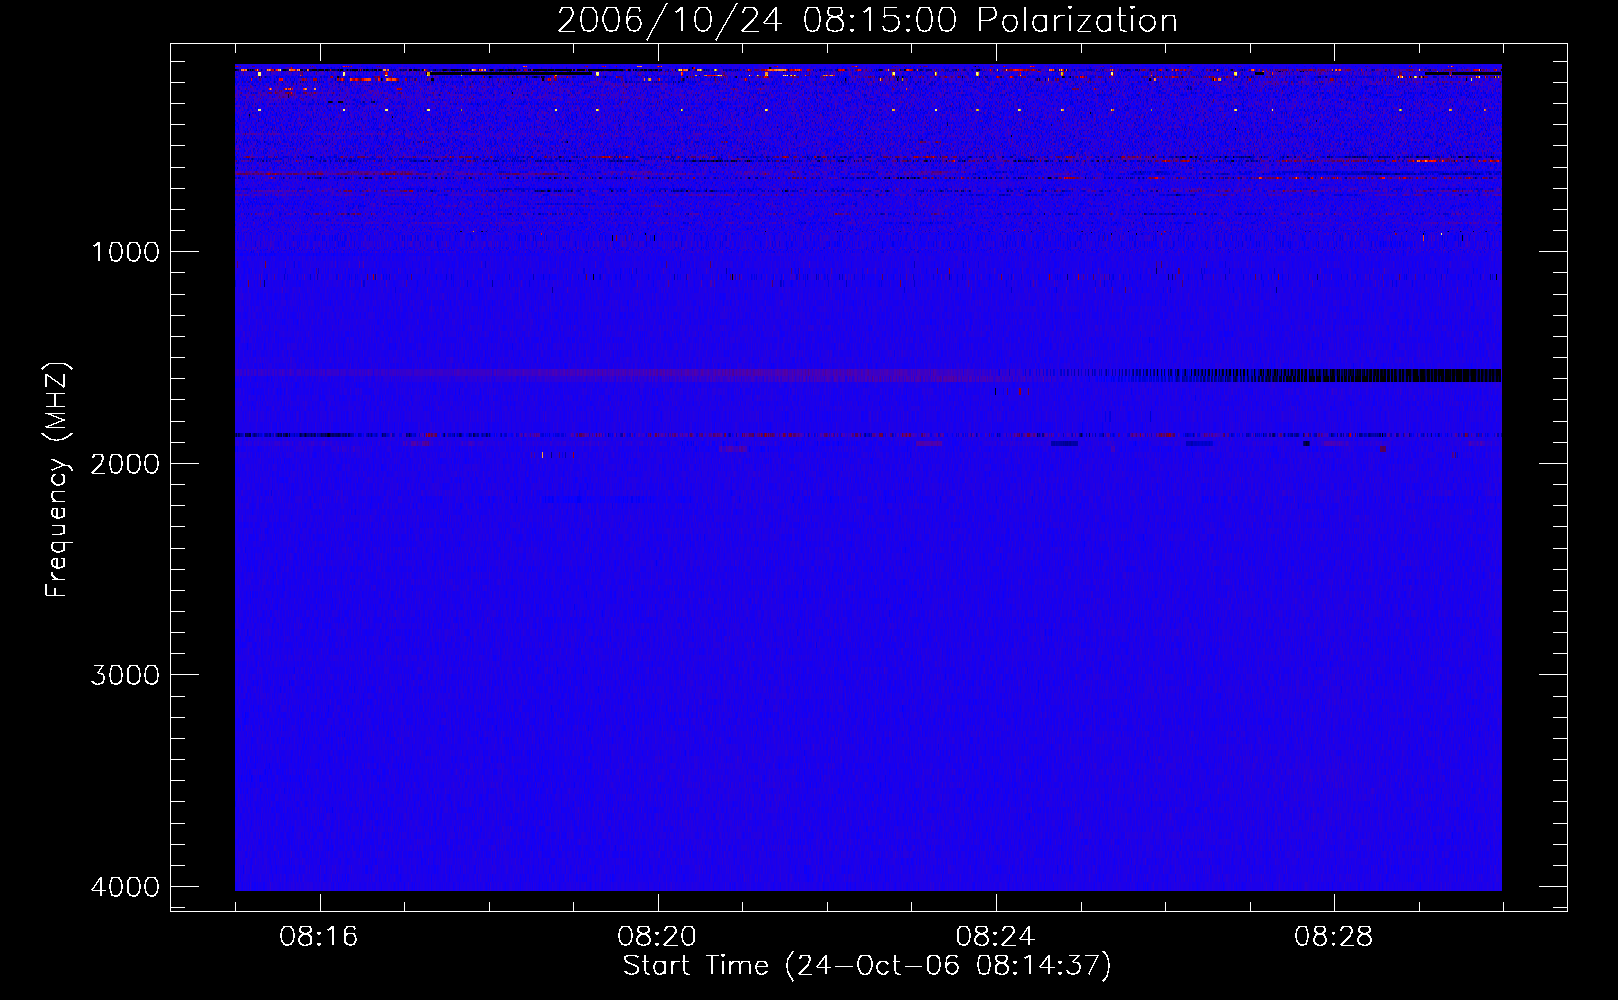Click the 4000 frequency tick label
The width and height of the screenshot is (1618, 1000).
tap(125, 887)
